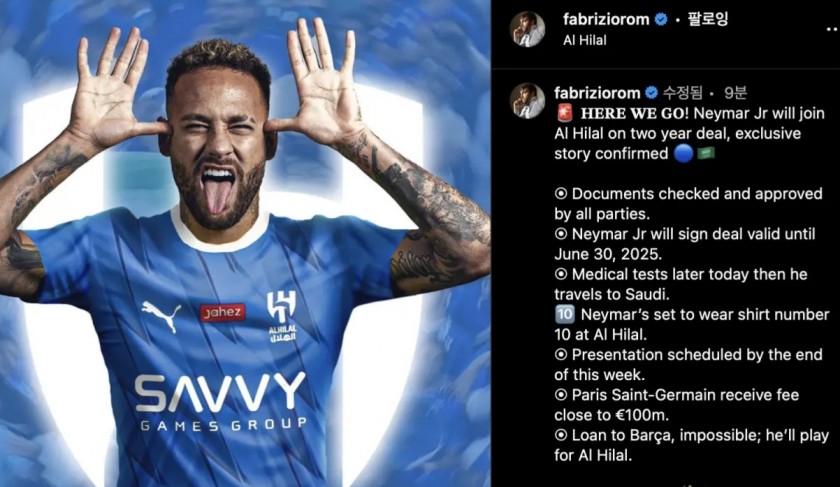Screen dimensions: 840x487
Task: Open the more options ellipsis menu
Action: [832, 30]
